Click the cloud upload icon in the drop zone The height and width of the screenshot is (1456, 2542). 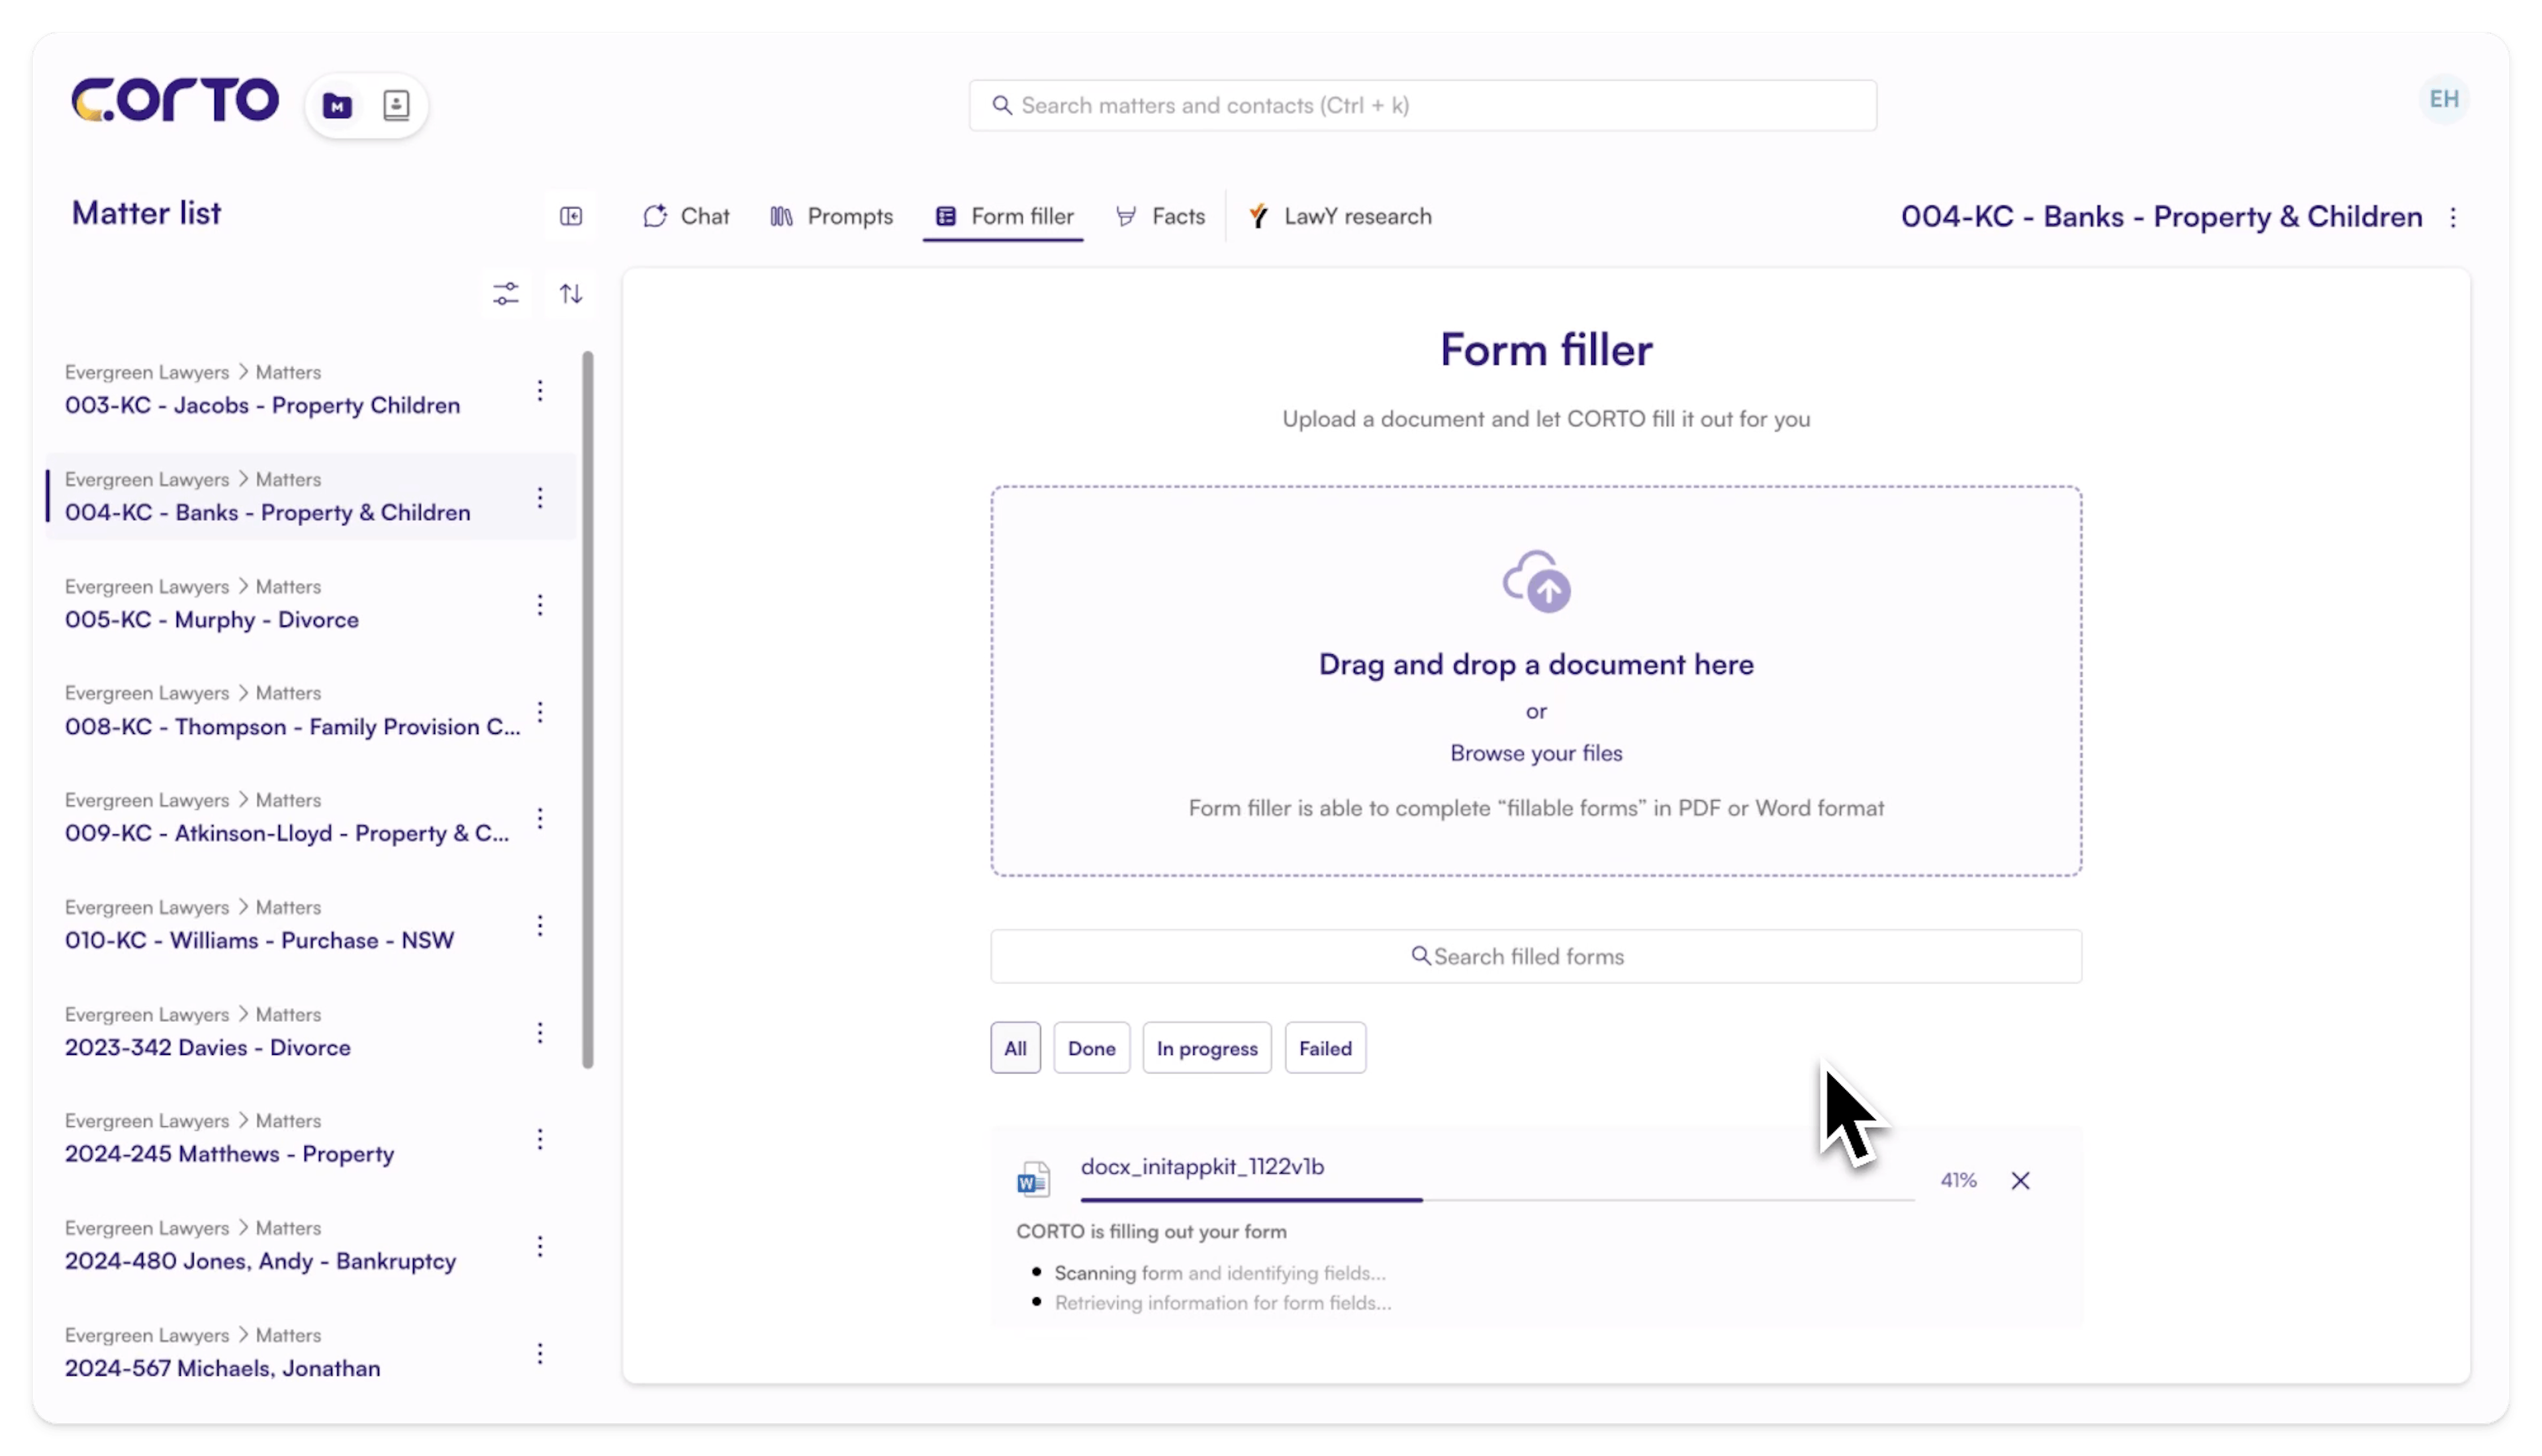point(1536,580)
